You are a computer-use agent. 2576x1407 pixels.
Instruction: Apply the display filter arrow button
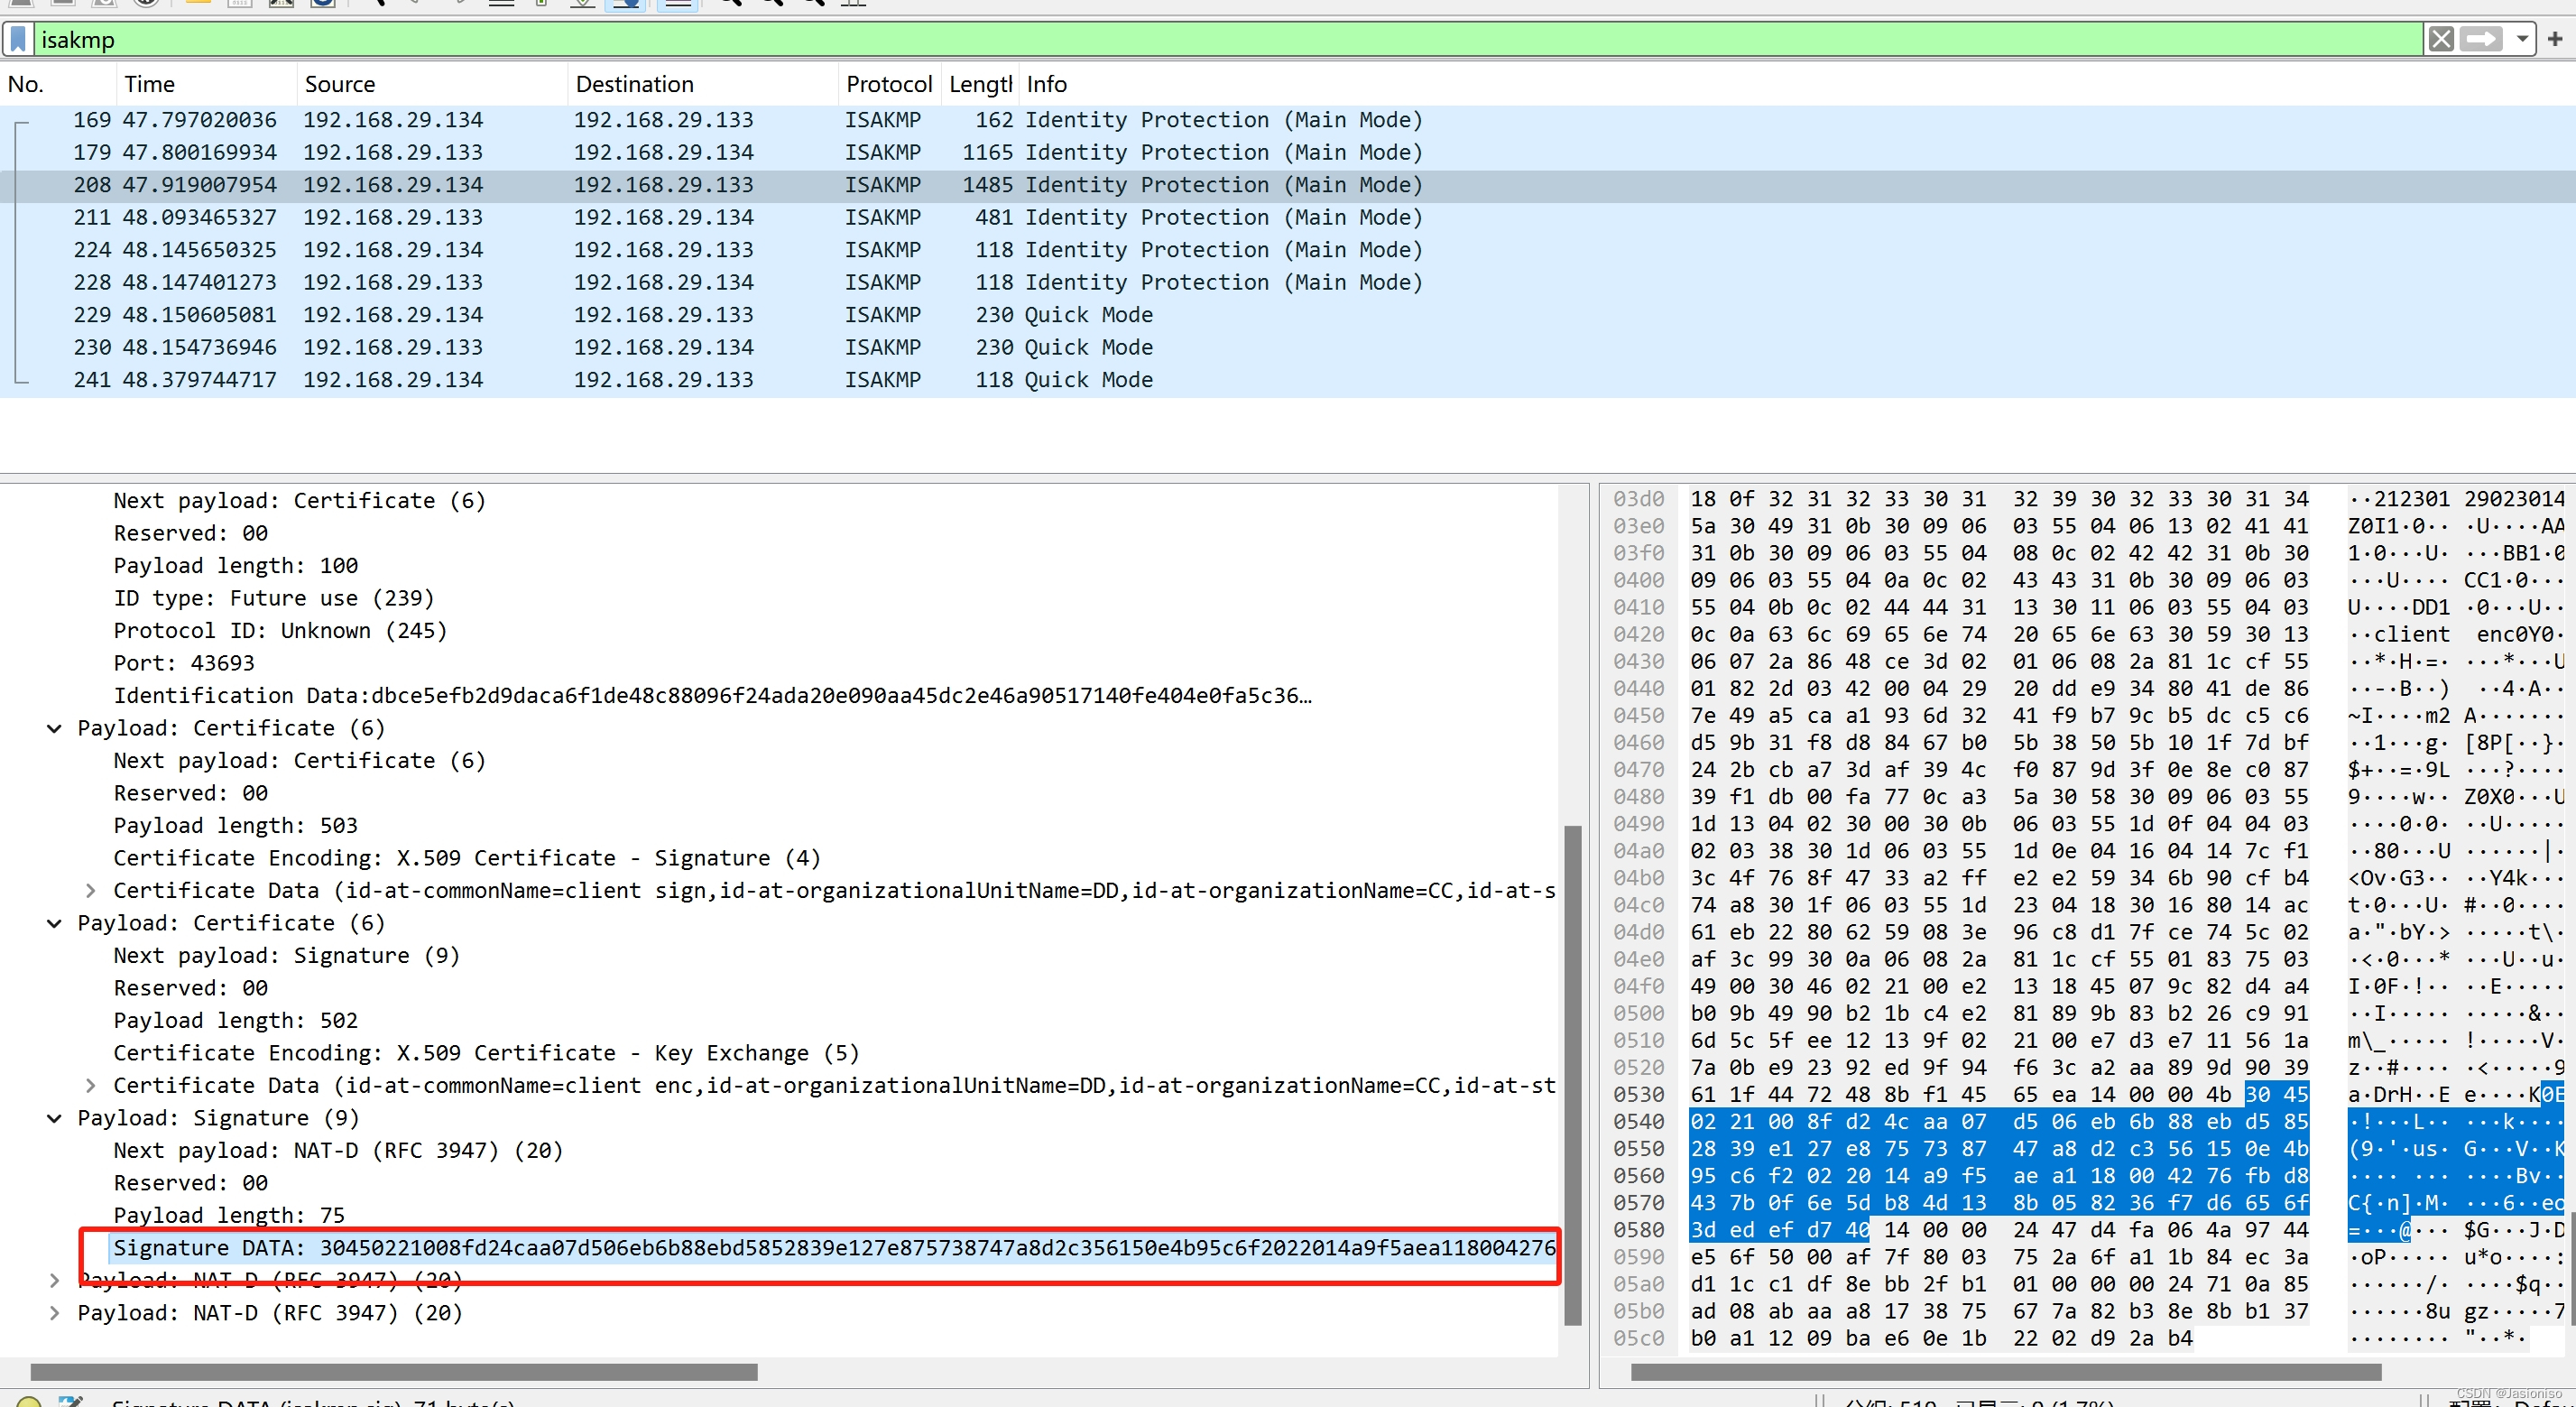pyautogui.click(x=2481, y=39)
